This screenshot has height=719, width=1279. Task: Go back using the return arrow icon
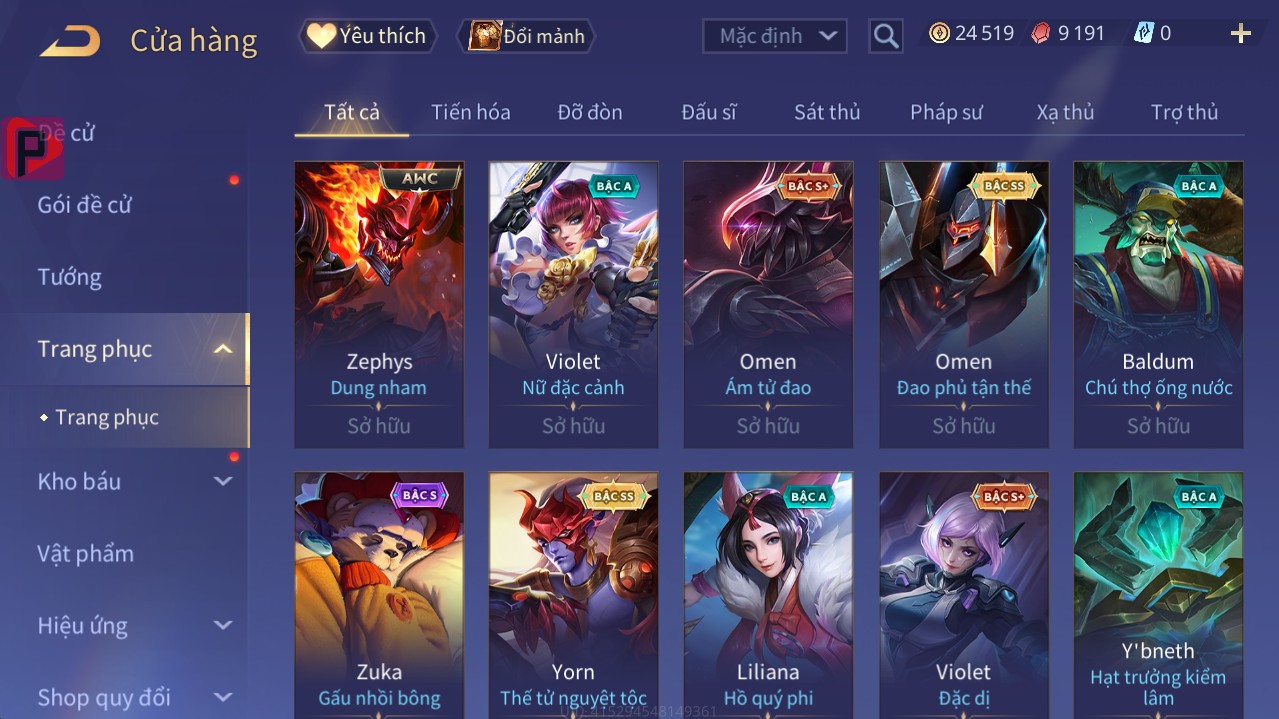(69, 40)
